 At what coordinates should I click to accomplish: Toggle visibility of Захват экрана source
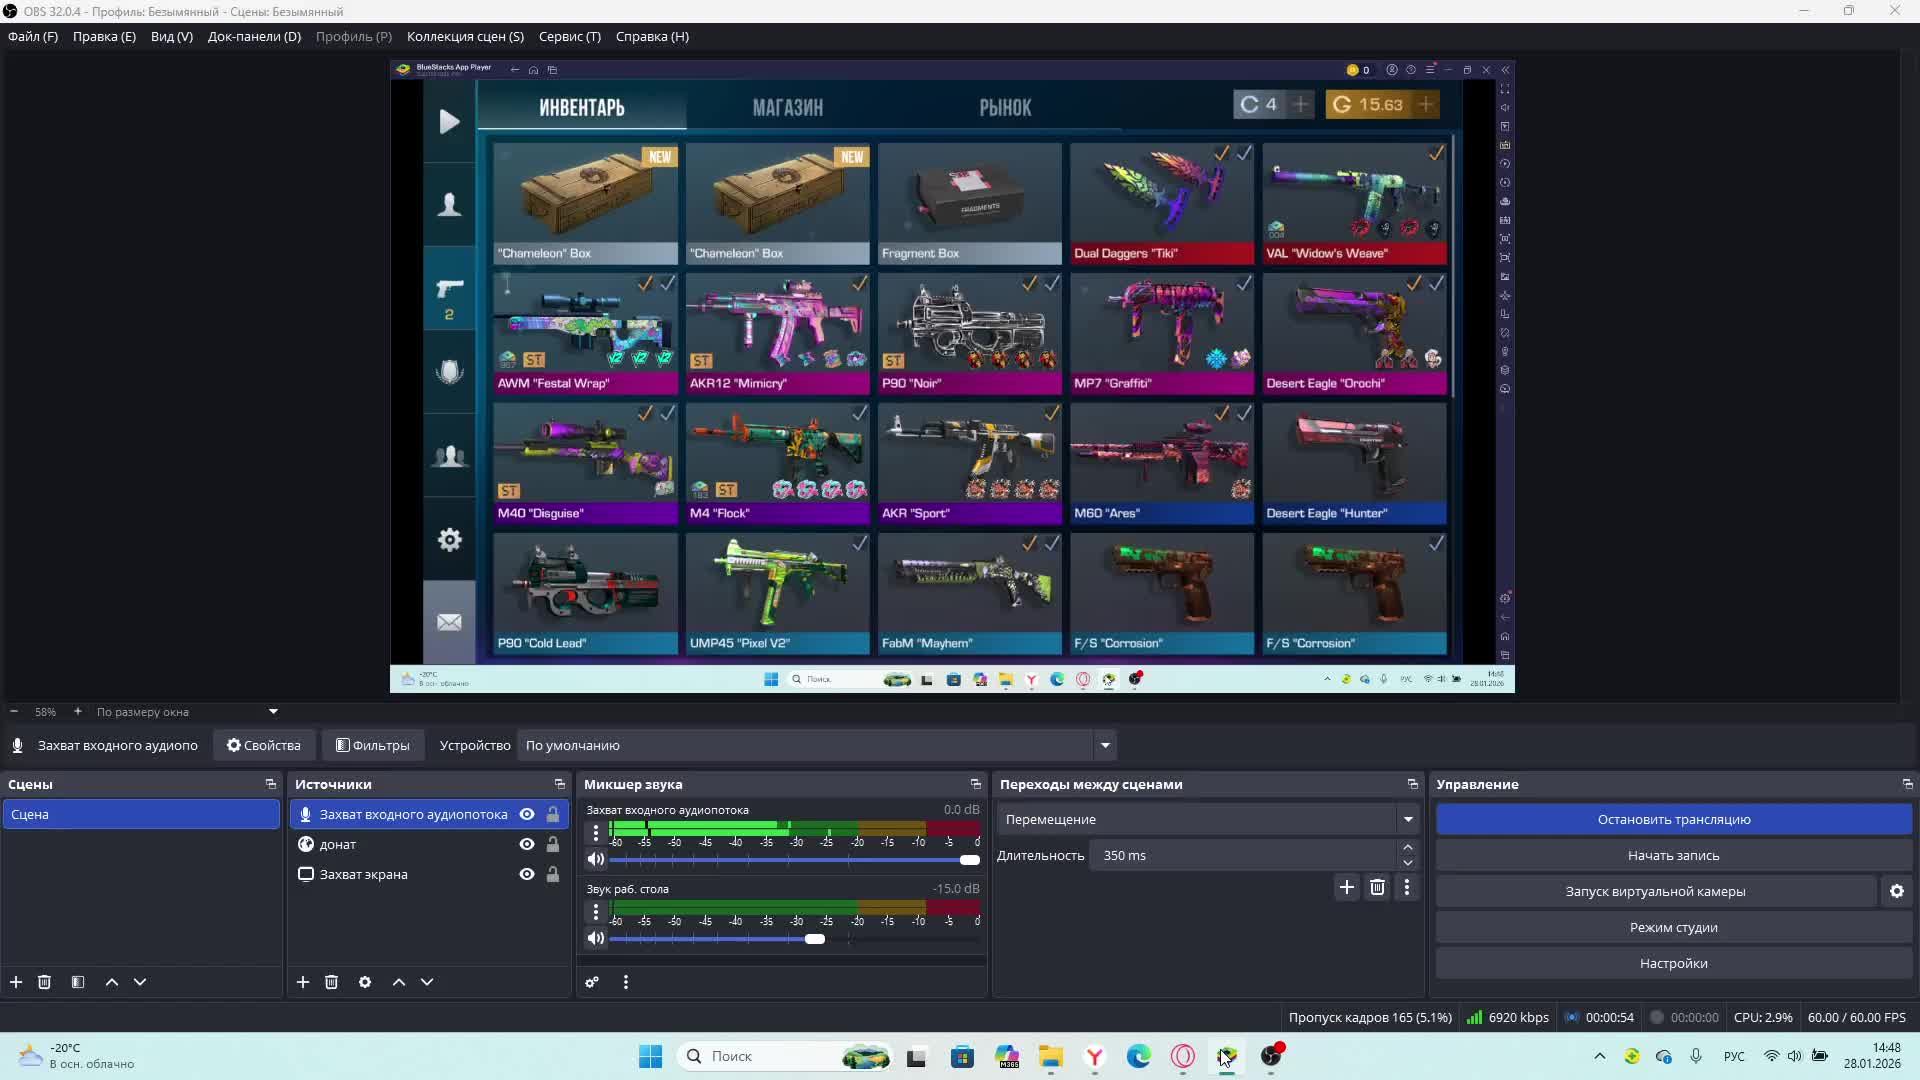[527, 874]
